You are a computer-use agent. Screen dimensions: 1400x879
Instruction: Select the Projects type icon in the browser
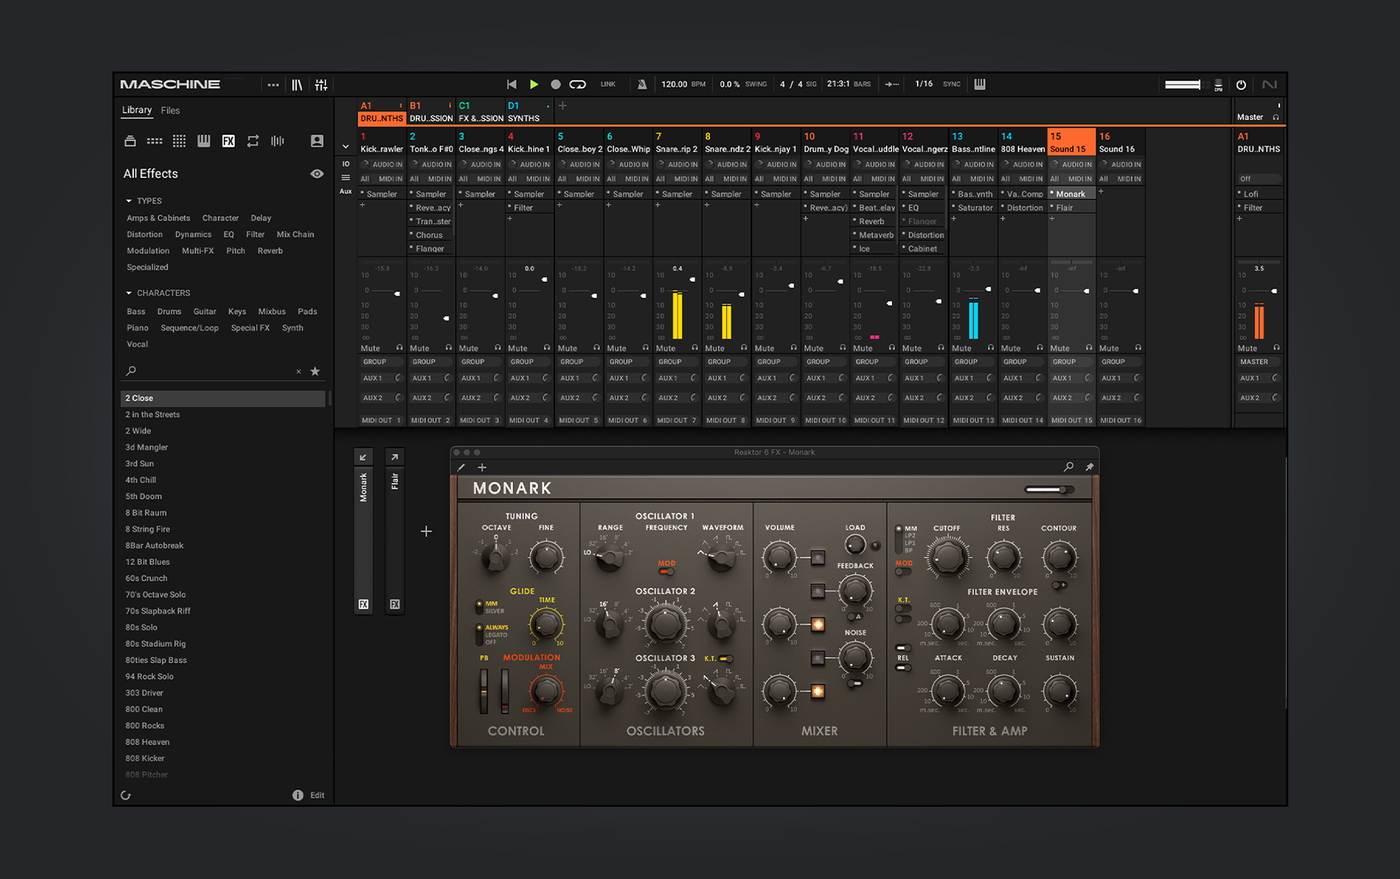tap(130, 141)
